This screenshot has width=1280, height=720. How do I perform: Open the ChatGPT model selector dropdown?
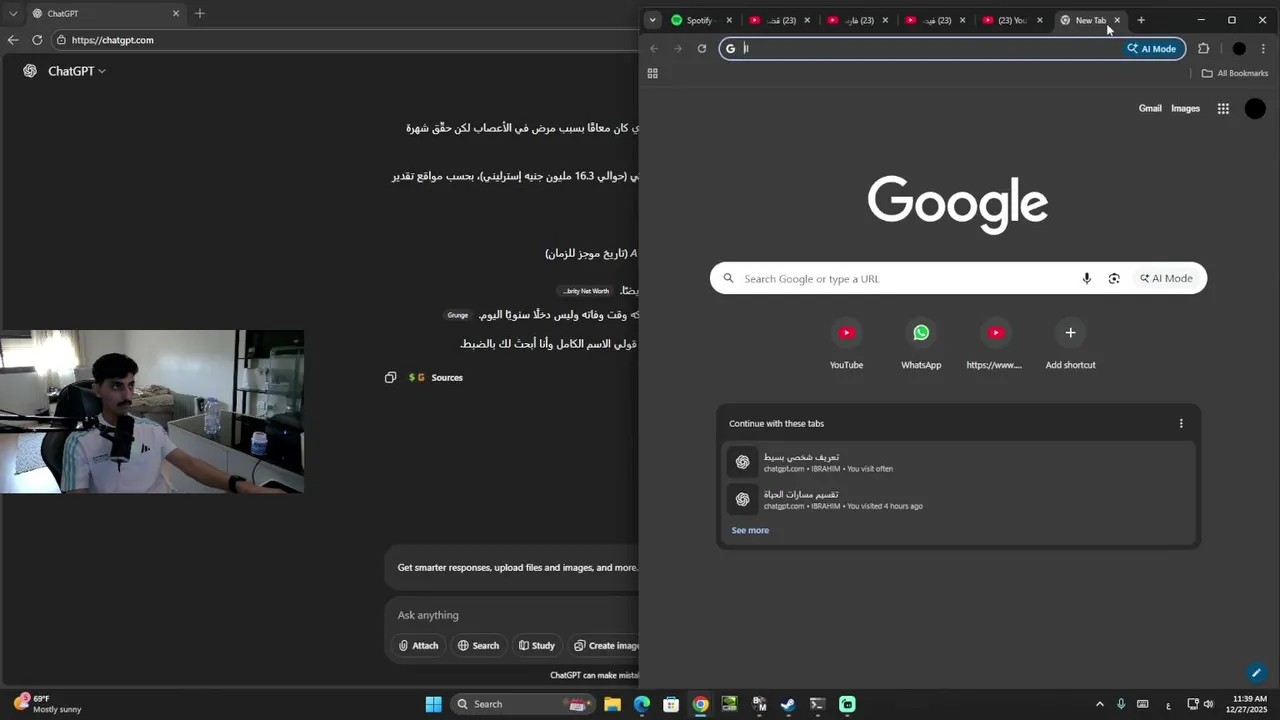click(76, 71)
